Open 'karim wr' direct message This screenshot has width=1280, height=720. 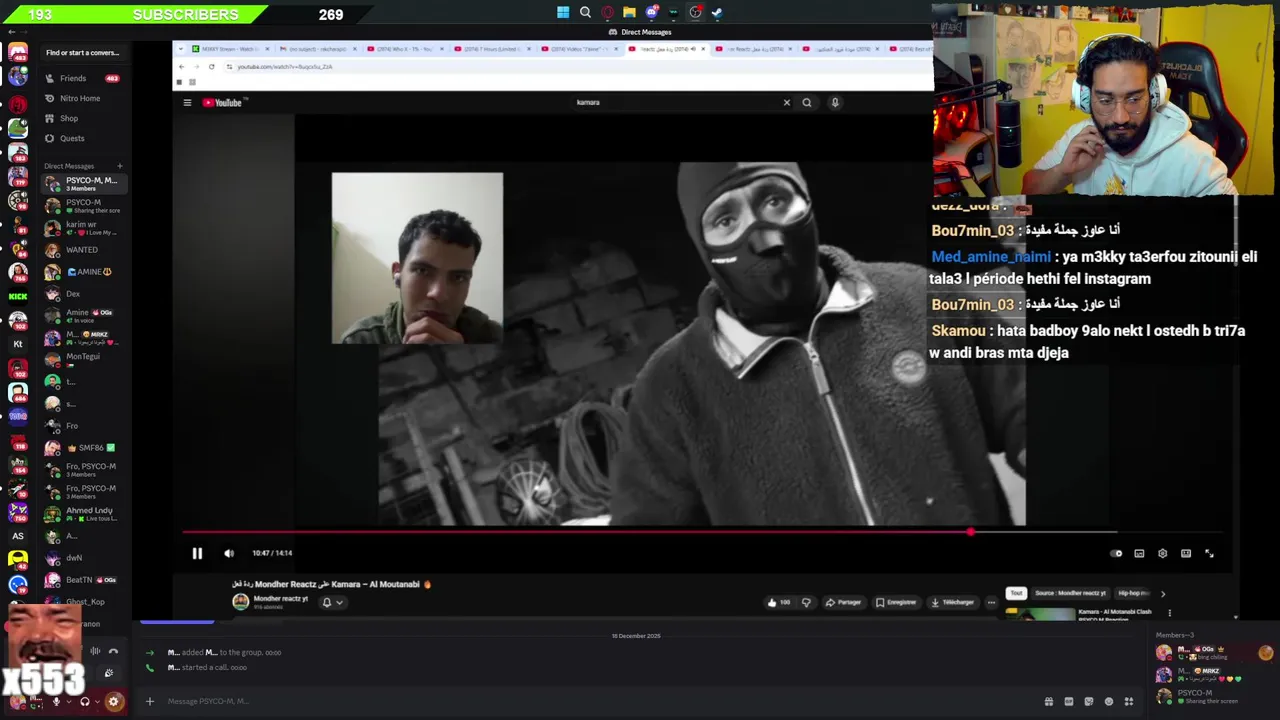click(x=82, y=228)
